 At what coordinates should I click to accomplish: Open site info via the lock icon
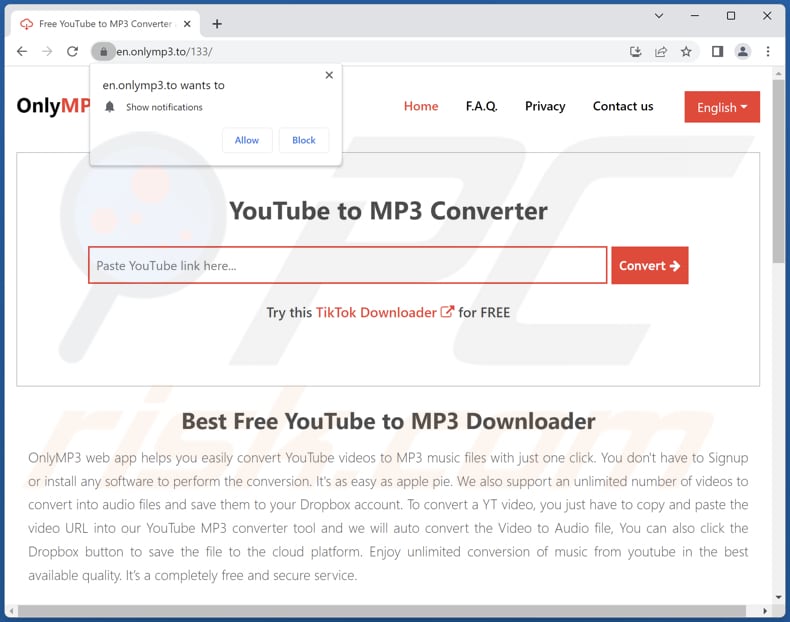tap(103, 51)
